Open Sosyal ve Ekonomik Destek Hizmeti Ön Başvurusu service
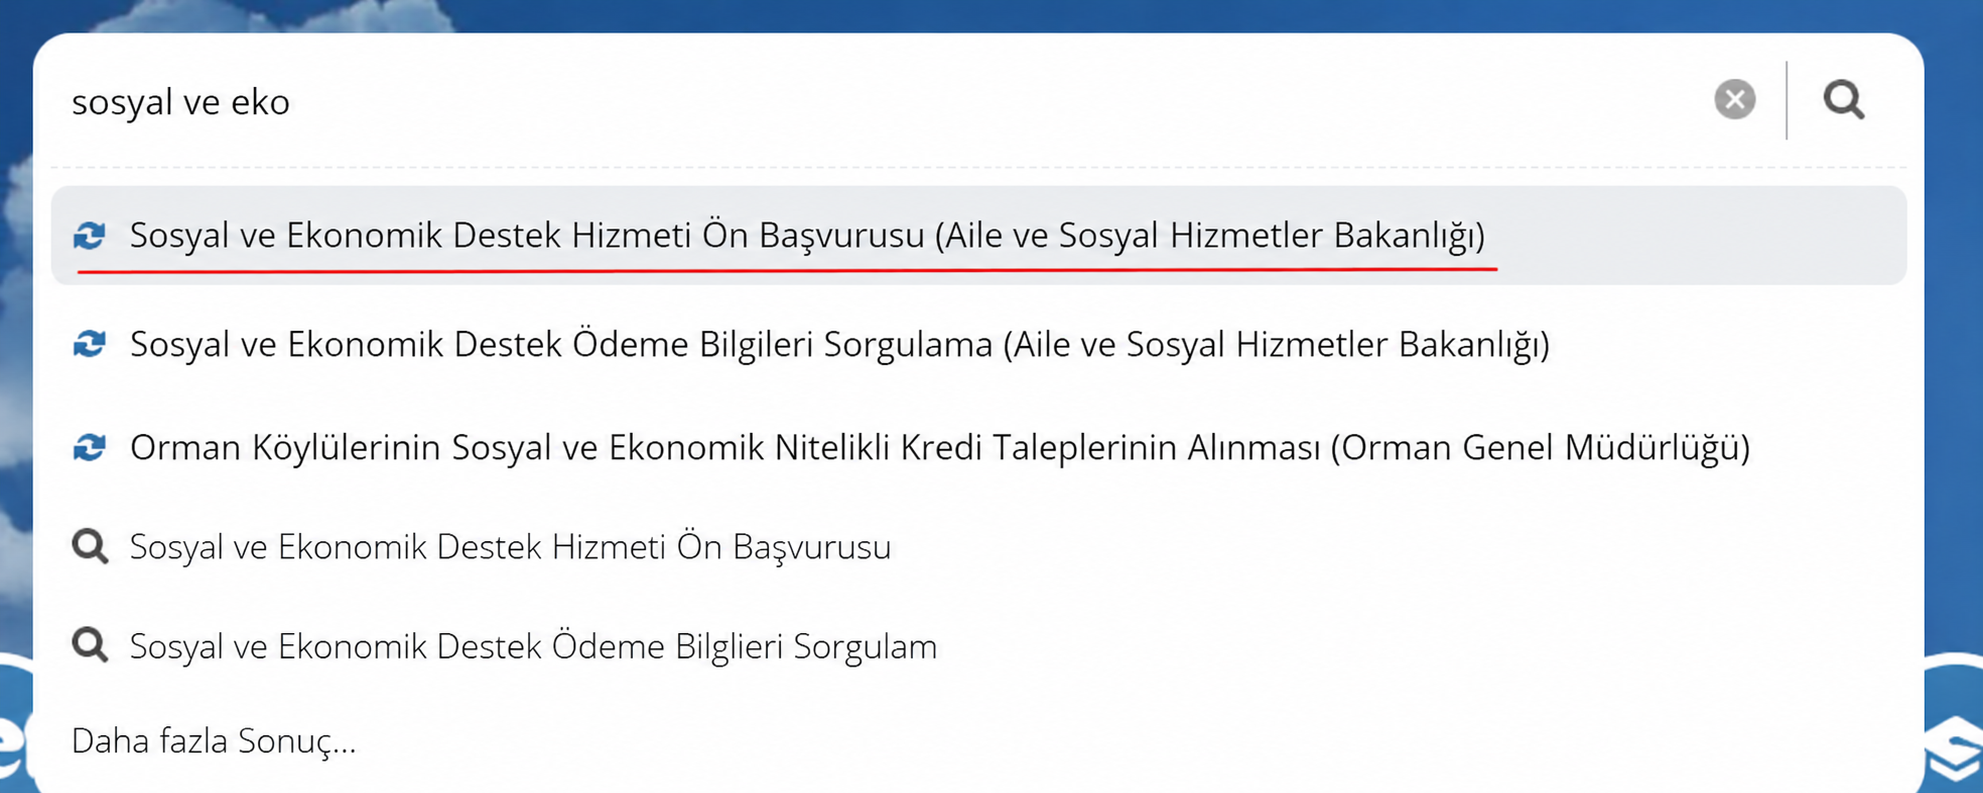Image resolution: width=1983 pixels, height=793 pixels. point(978,235)
